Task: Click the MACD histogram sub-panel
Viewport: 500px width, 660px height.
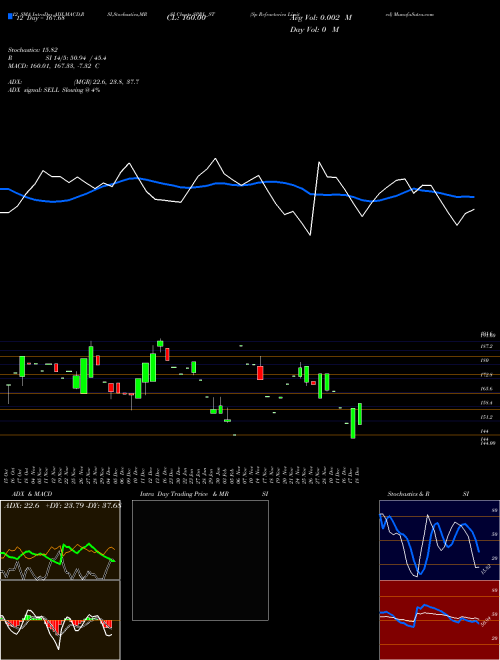Action: pos(60,620)
